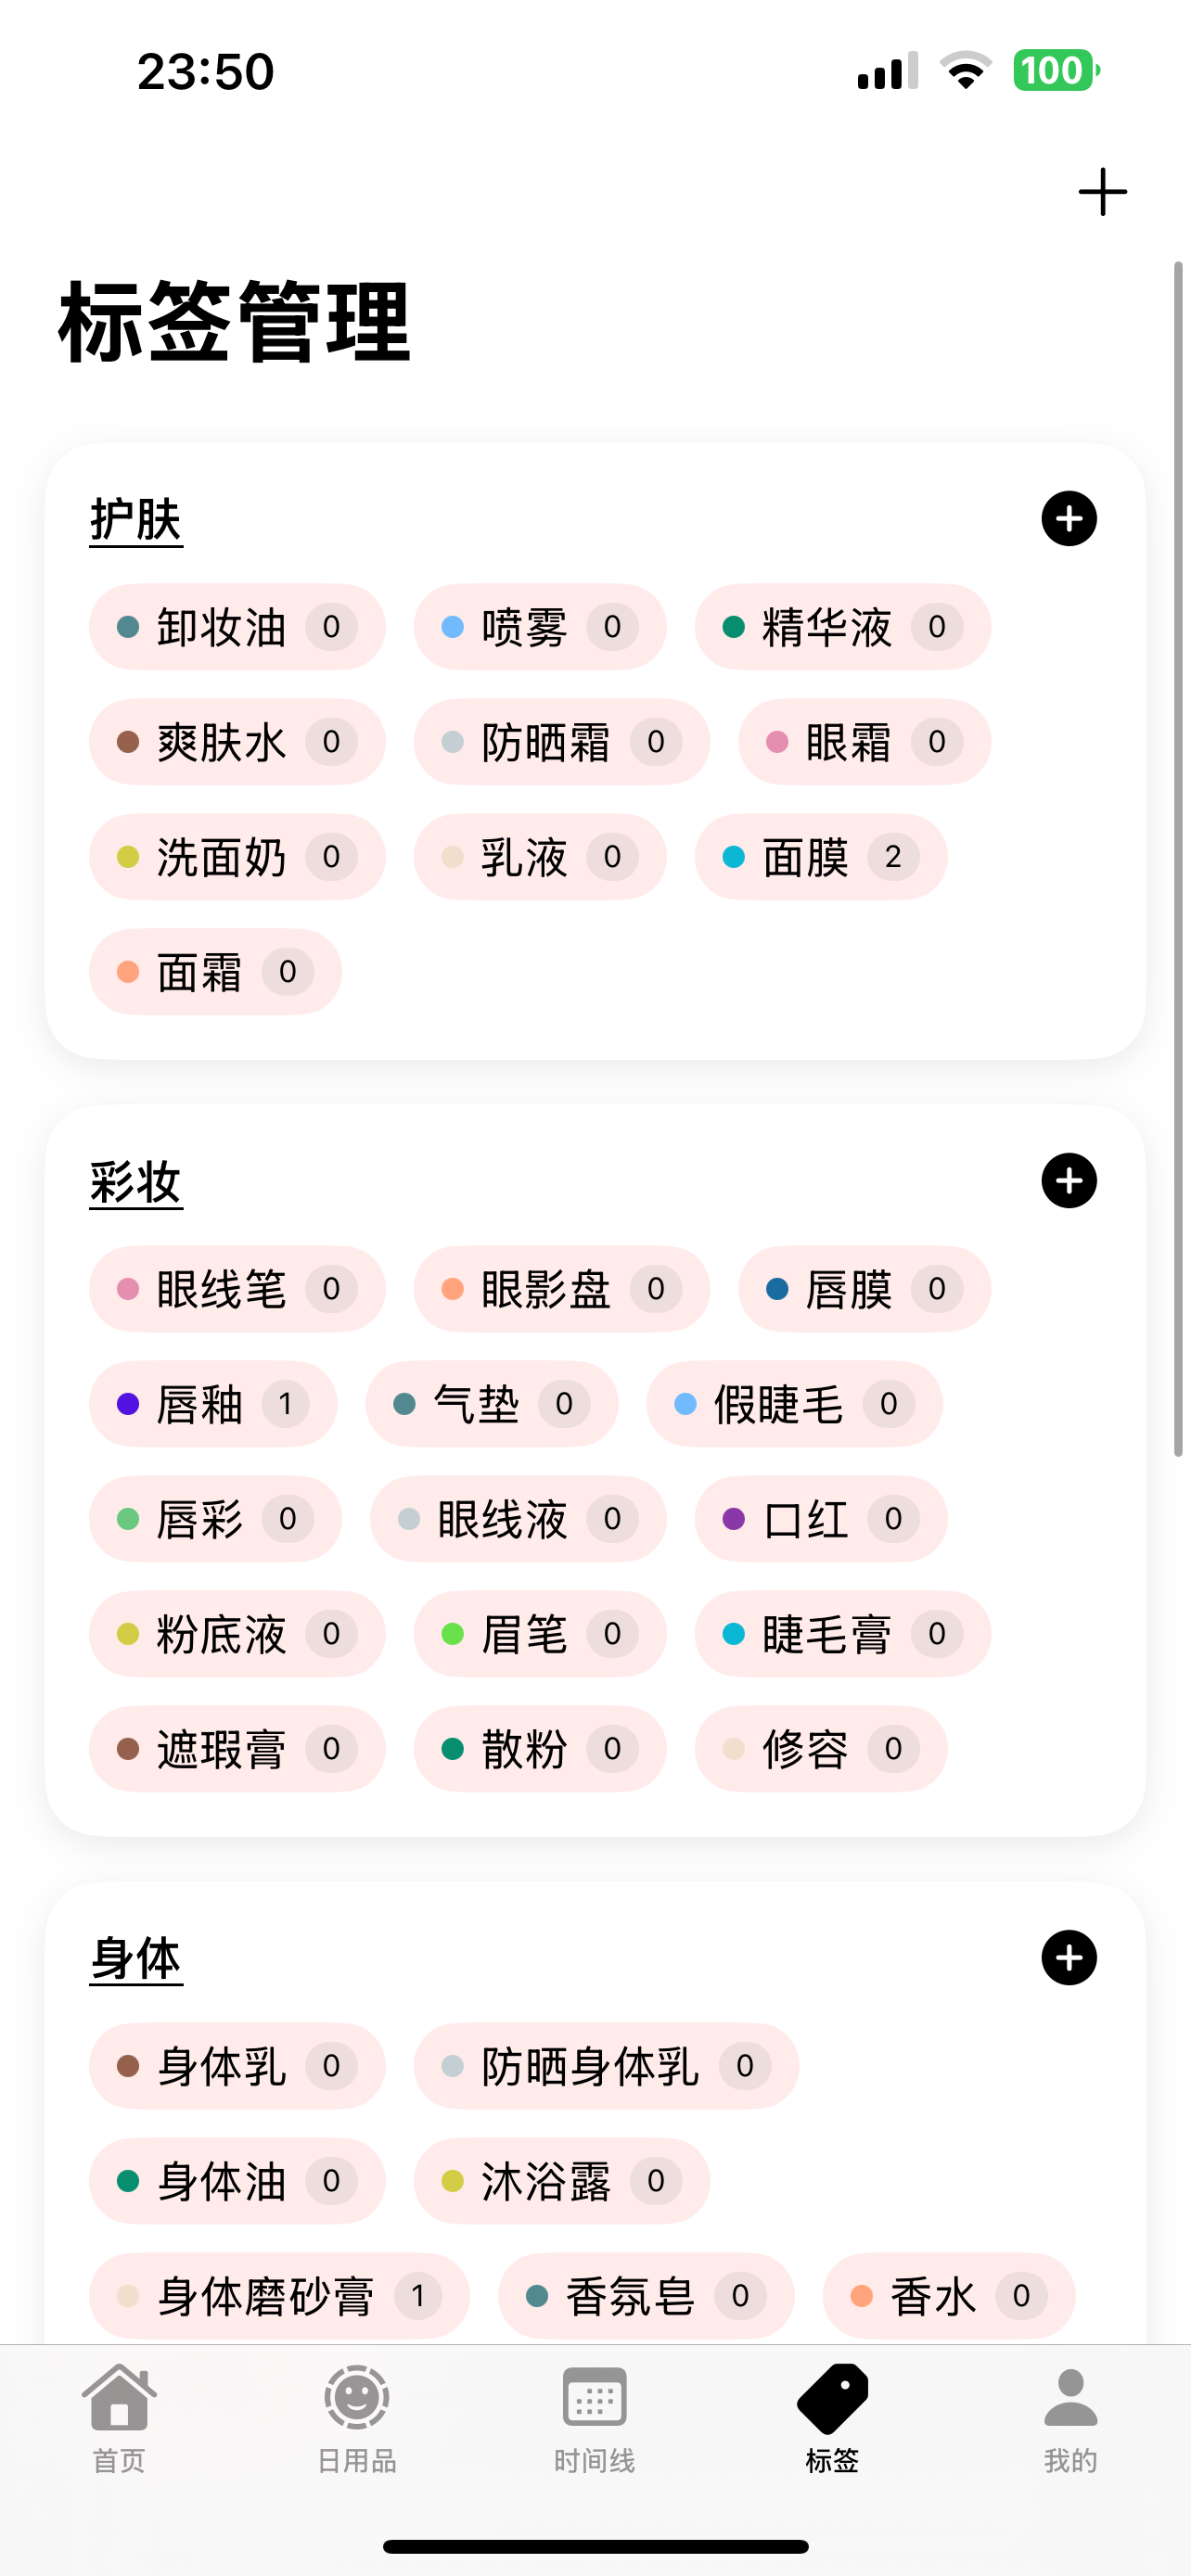Select the 卸妆油 tag chip
This screenshot has height=2576, width=1191.
click(237, 627)
